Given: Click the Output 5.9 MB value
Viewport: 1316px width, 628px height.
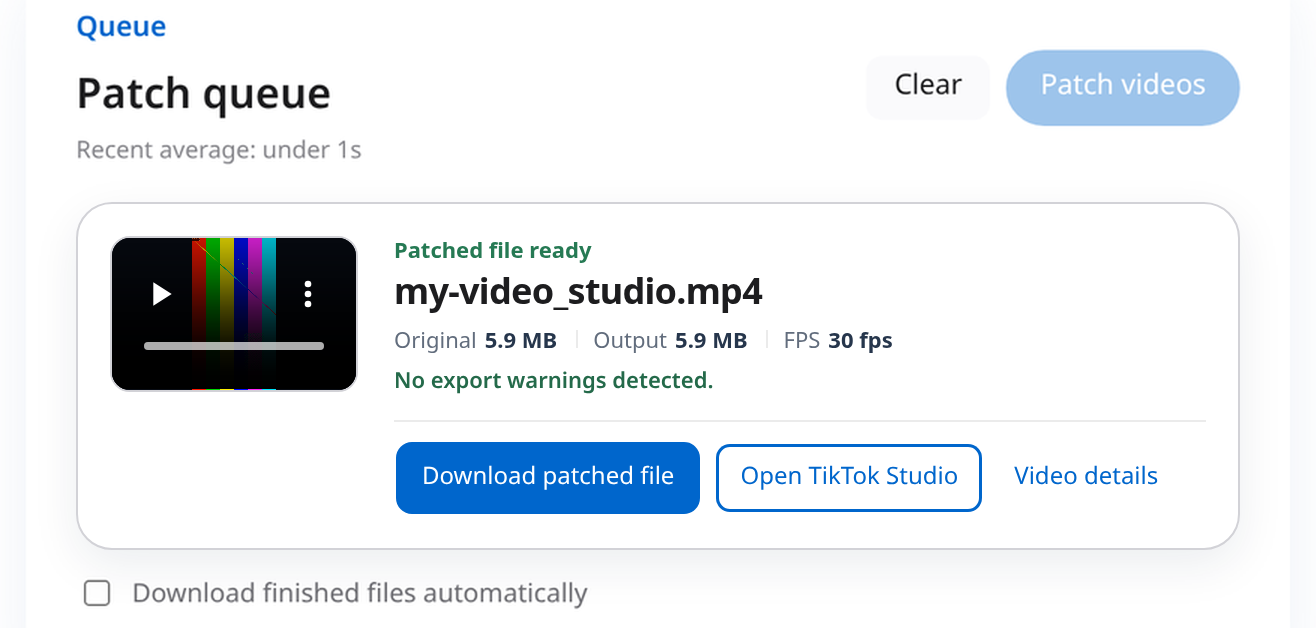Looking at the screenshot, I should 711,341.
